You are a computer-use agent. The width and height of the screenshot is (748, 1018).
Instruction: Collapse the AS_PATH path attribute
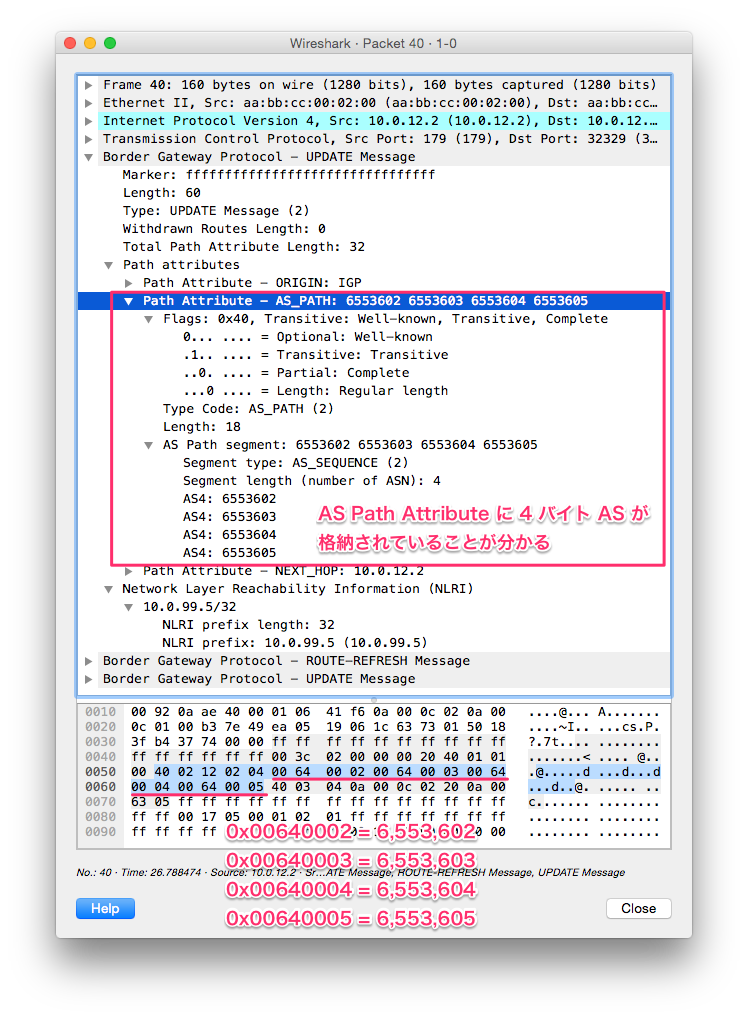click(129, 301)
